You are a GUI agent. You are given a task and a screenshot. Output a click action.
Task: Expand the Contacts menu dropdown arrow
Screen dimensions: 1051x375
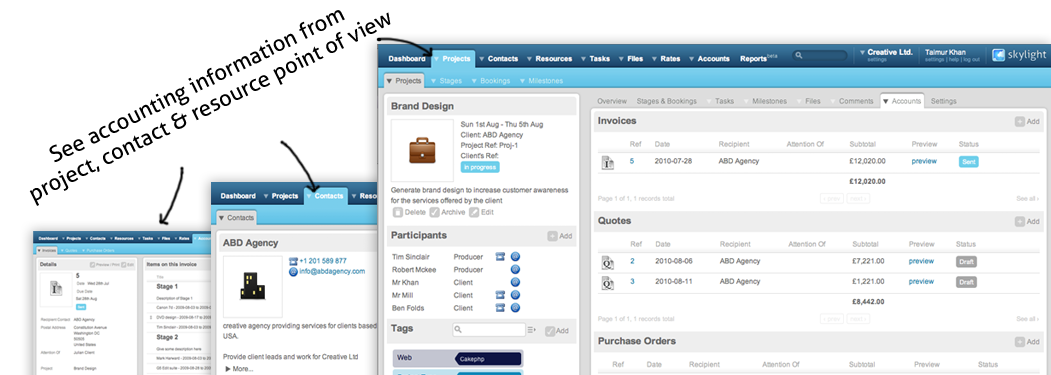click(481, 59)
